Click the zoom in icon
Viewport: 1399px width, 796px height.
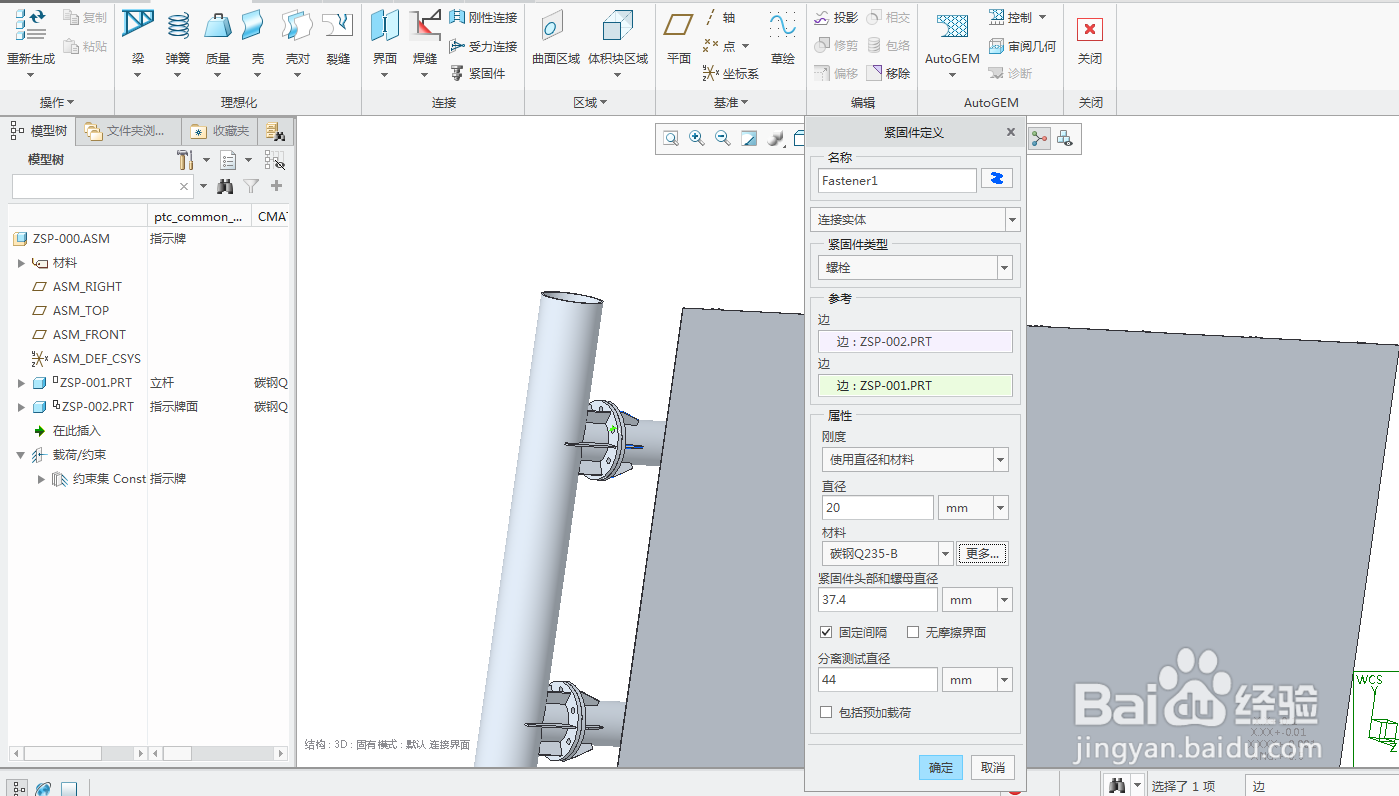[x=697, y=139]
